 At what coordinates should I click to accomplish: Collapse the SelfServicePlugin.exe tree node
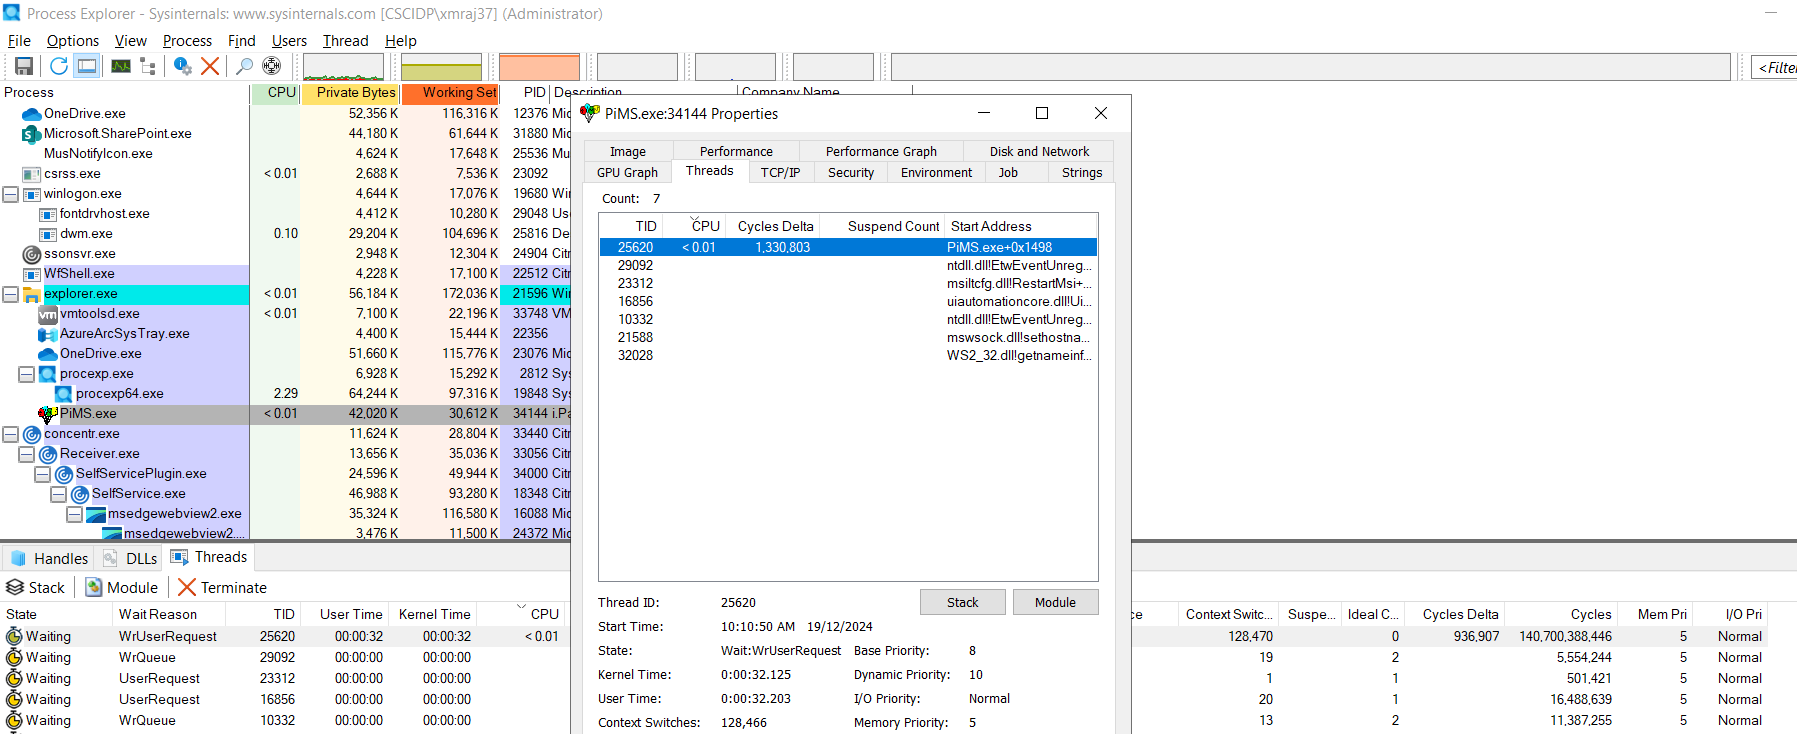[42, 474]
